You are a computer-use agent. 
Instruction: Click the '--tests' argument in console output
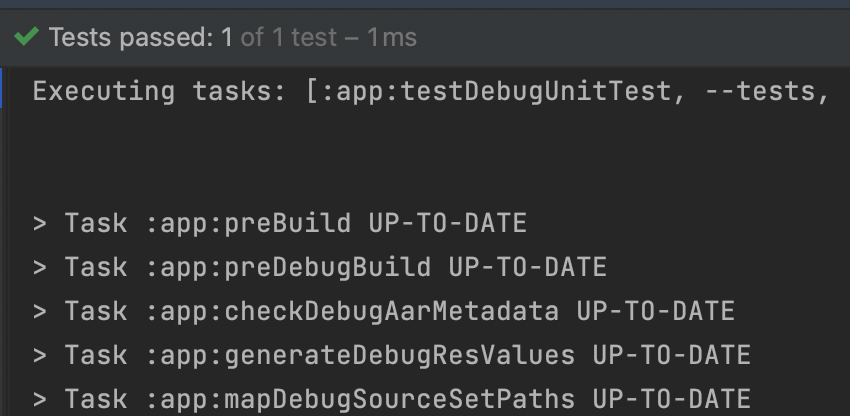tap(759, 92)
